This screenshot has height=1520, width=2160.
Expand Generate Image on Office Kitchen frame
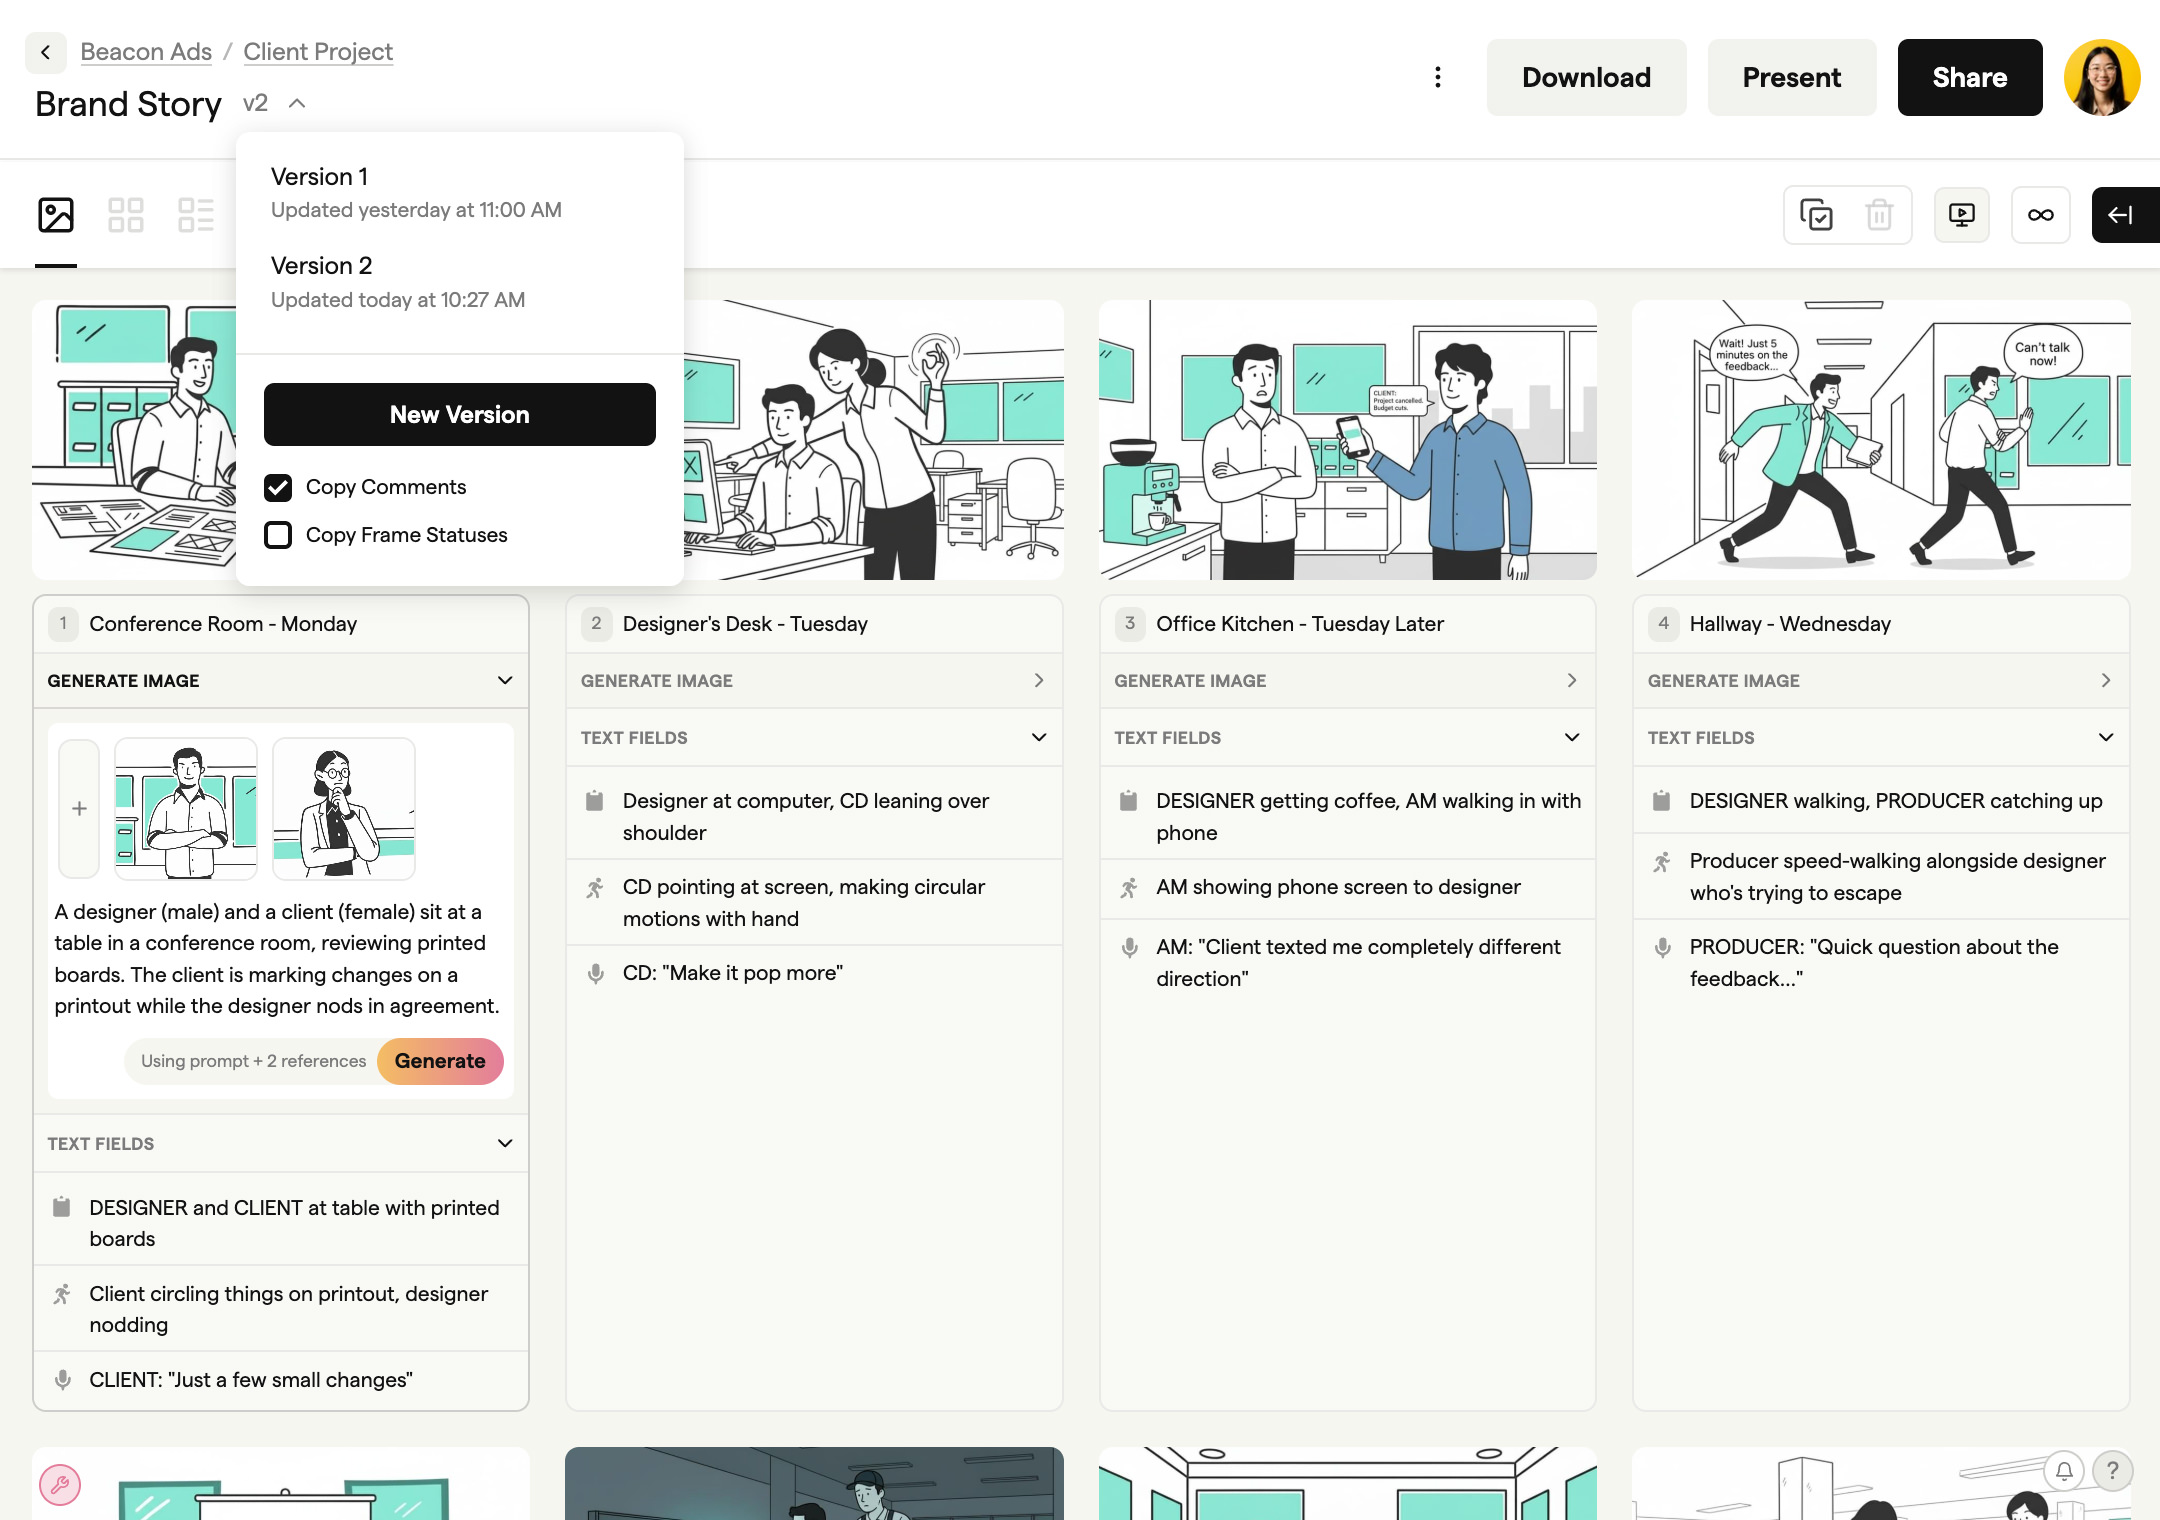[x=1573, y=681]
